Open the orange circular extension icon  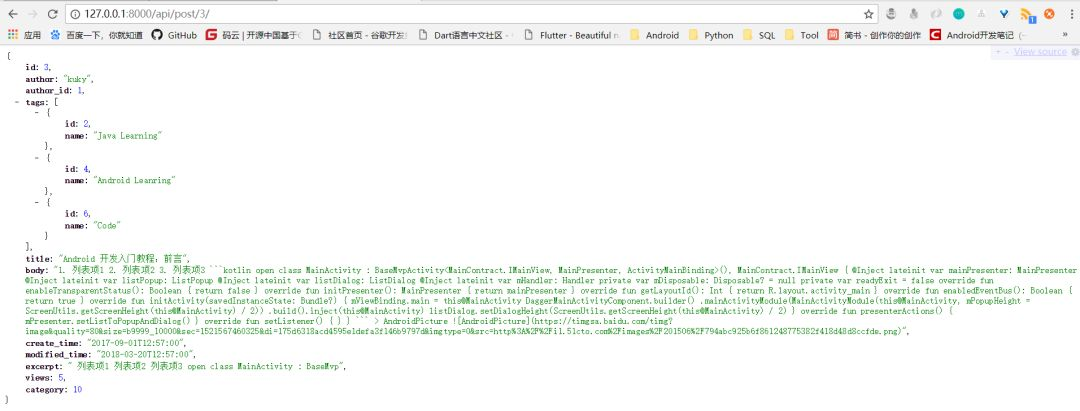1049,14
